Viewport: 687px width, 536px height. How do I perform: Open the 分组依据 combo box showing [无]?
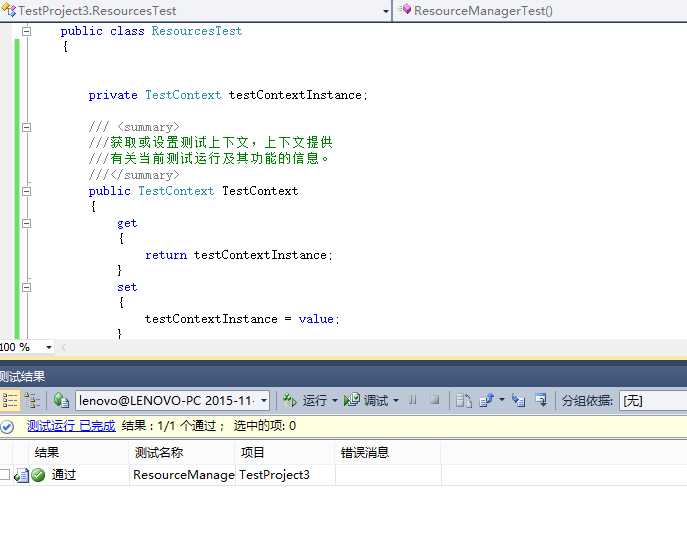(x=653, y=401)
